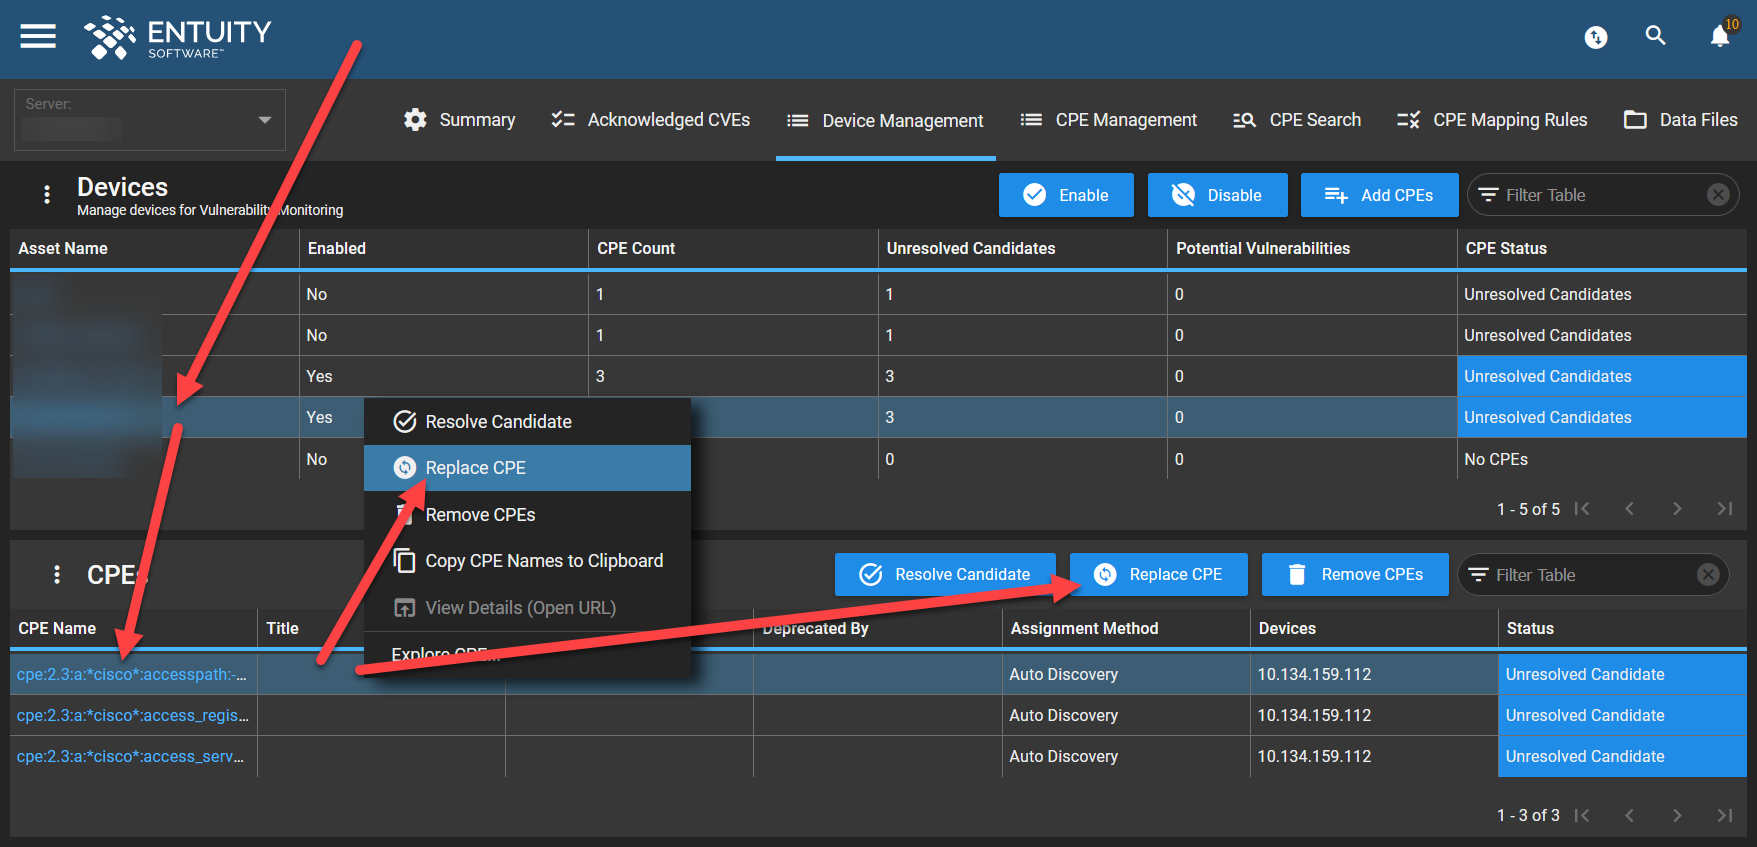Click the '1 - 3 of 3' pagination text
Screen dimensions: 1757x847
1528,815
